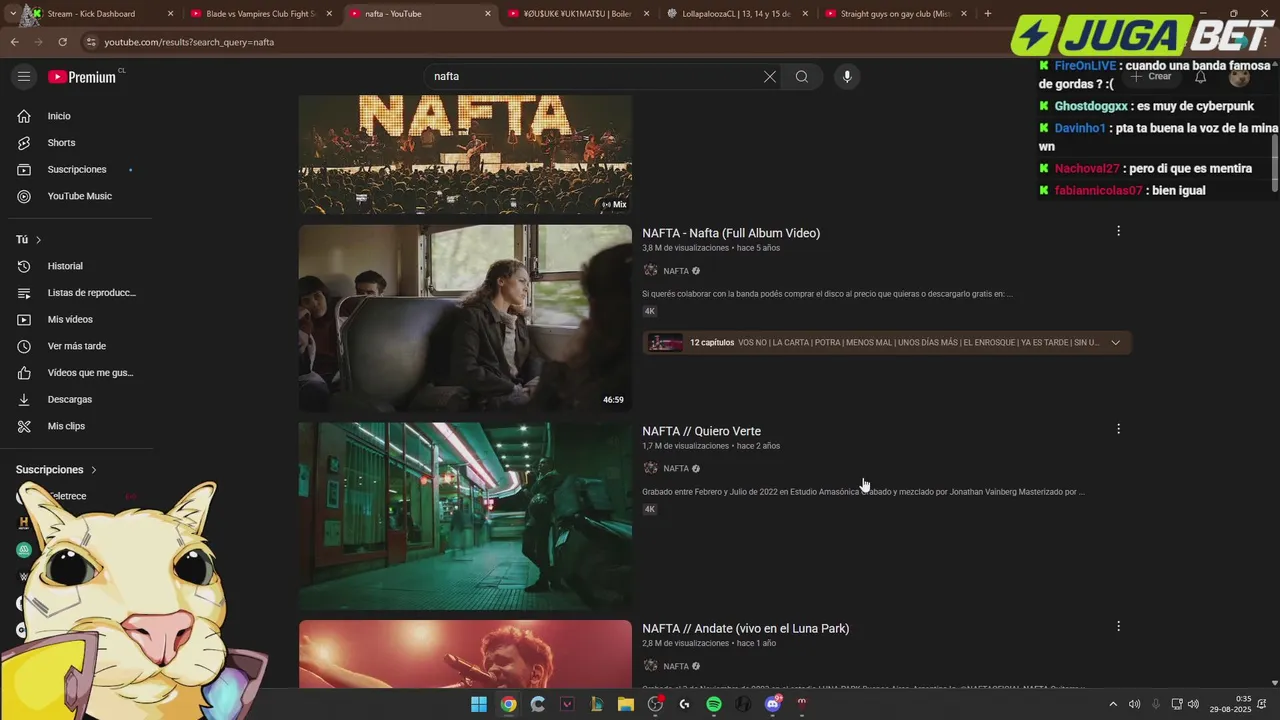
Task: Switch to LollapaloozaCL tab
Action: [x=735, y=14]
